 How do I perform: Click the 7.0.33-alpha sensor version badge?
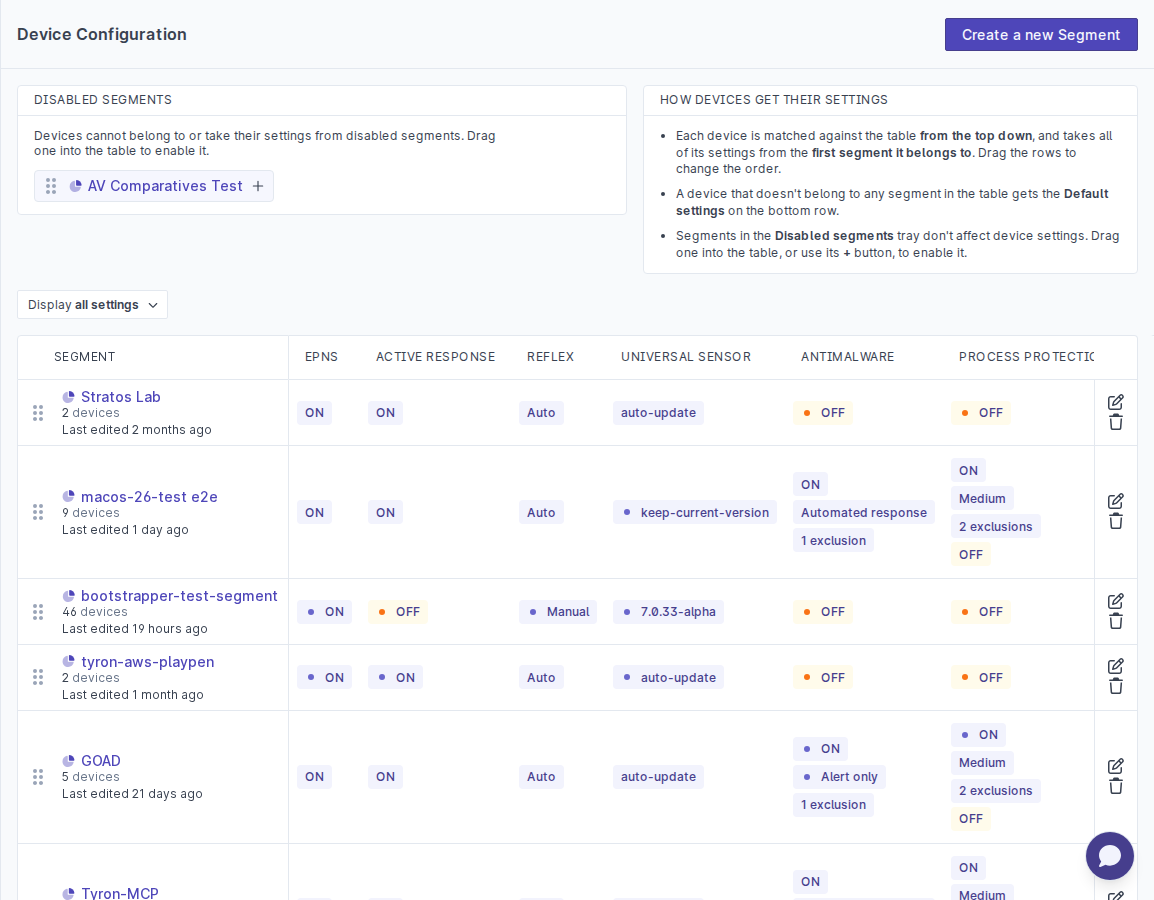coord(668,612)
